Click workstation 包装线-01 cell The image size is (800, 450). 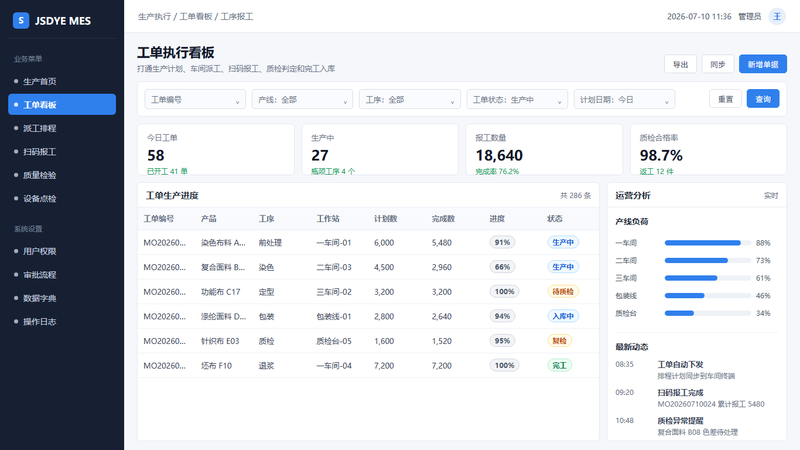(334, 316)
